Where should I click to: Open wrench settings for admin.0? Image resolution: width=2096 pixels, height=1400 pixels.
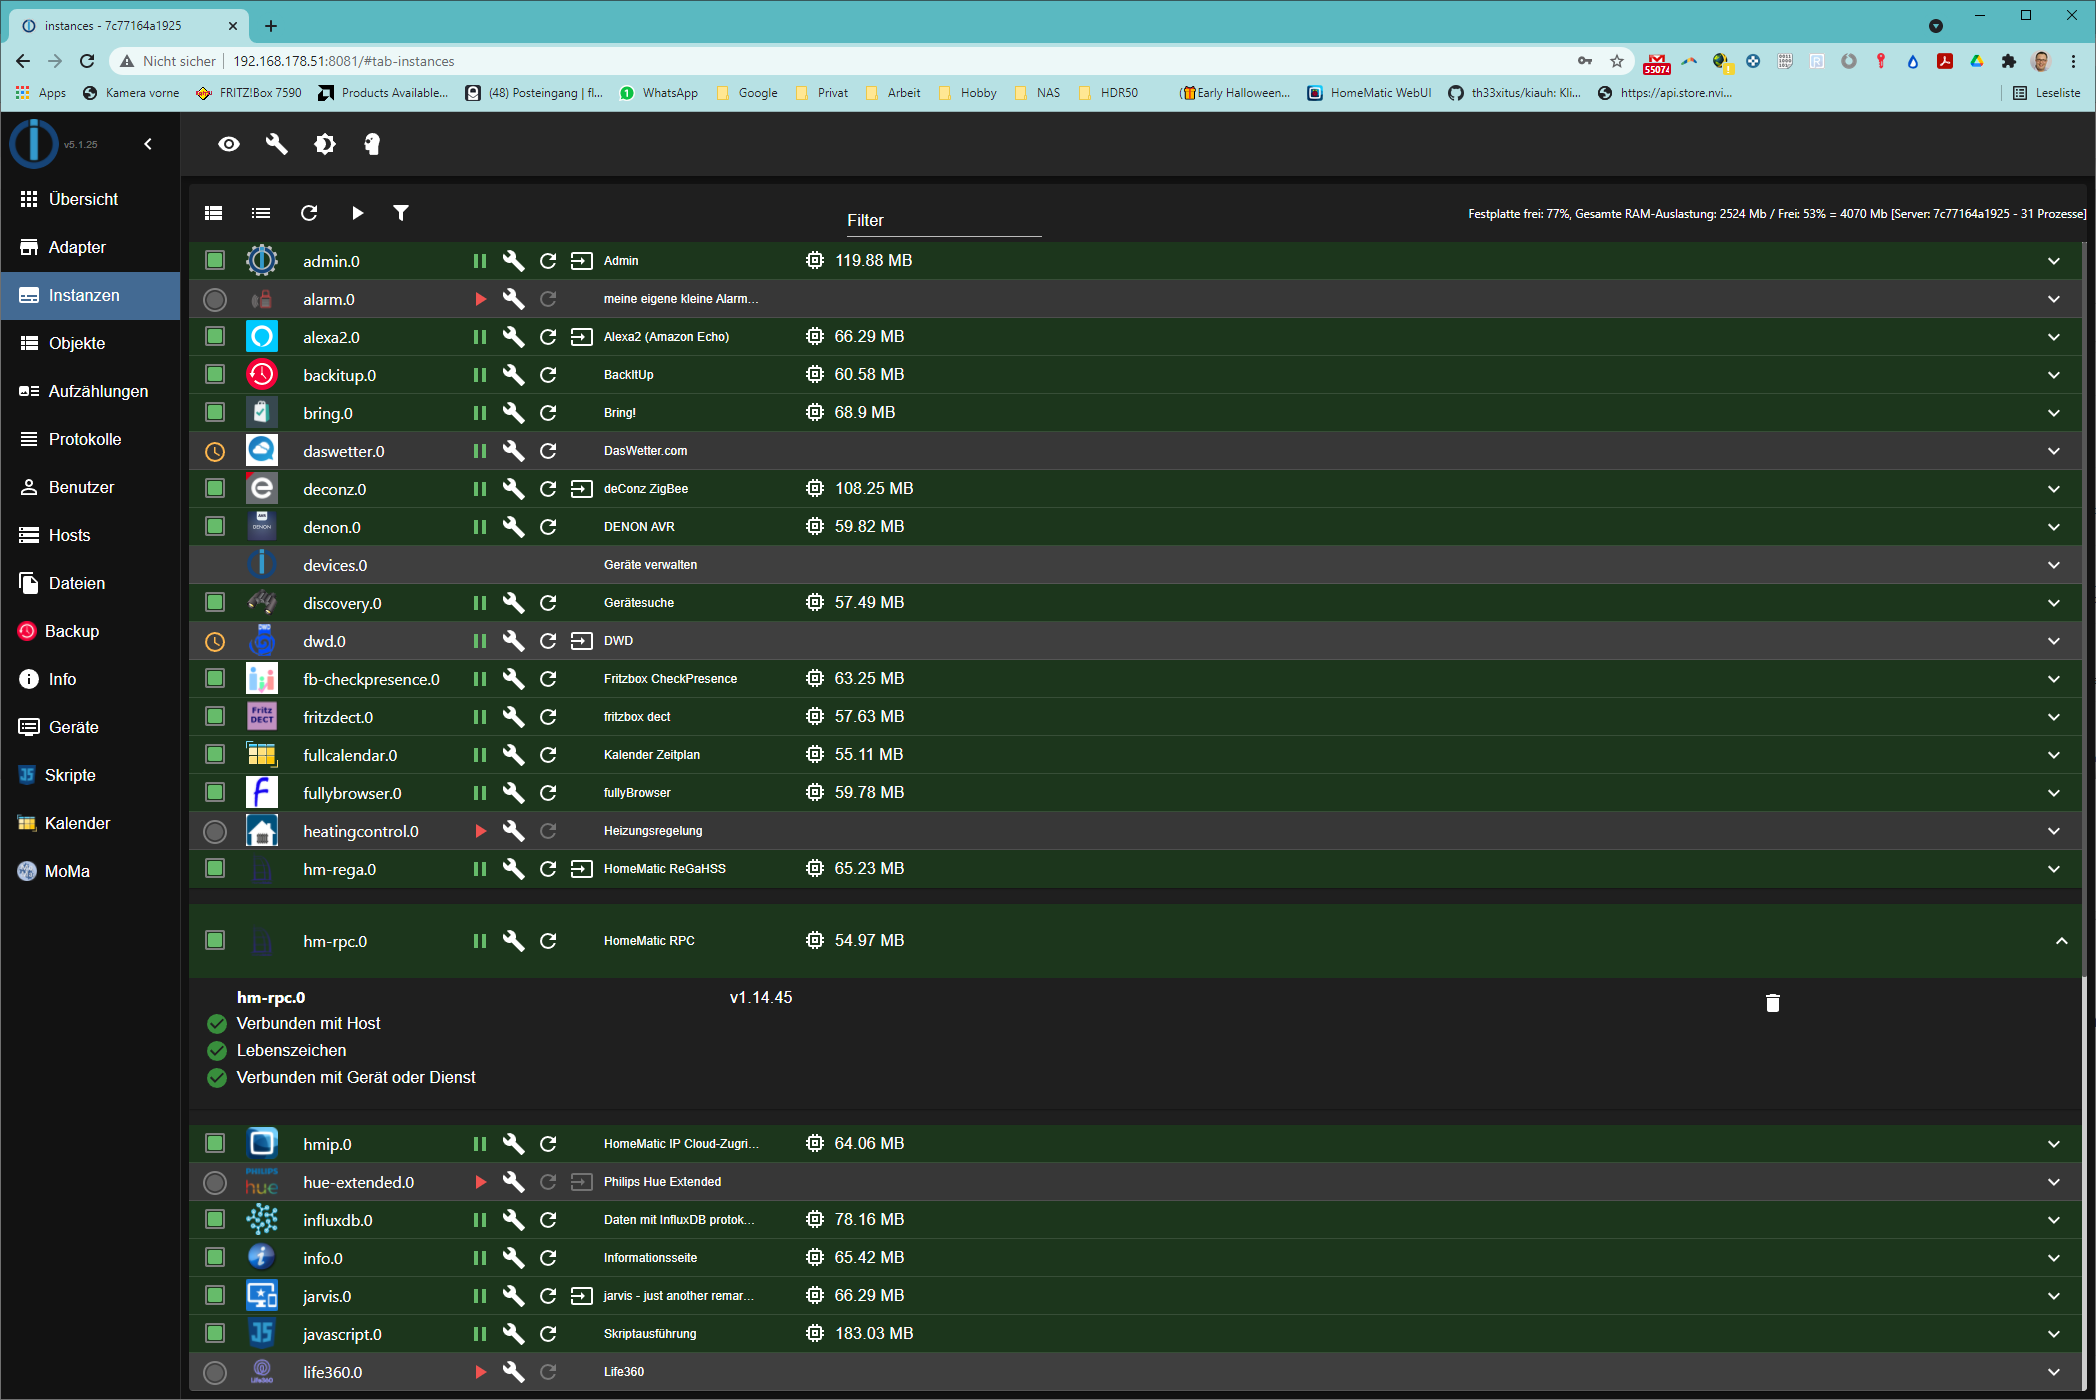[513, 261]
